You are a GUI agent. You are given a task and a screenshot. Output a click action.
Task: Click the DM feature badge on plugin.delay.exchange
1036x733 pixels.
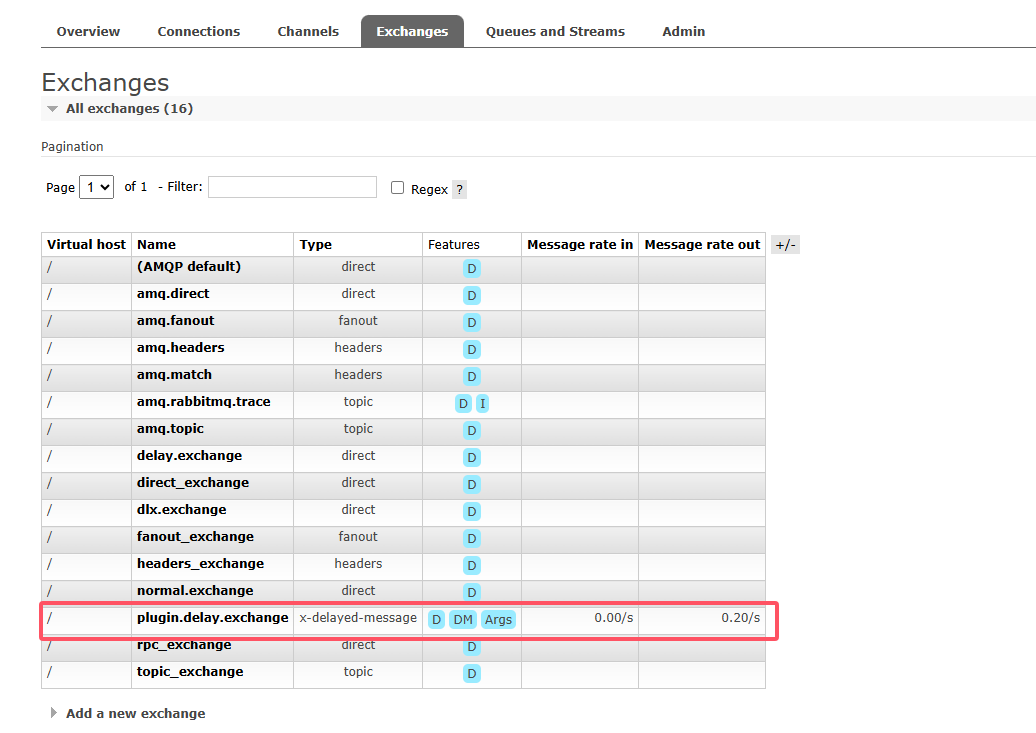click(x=462, y=620)
